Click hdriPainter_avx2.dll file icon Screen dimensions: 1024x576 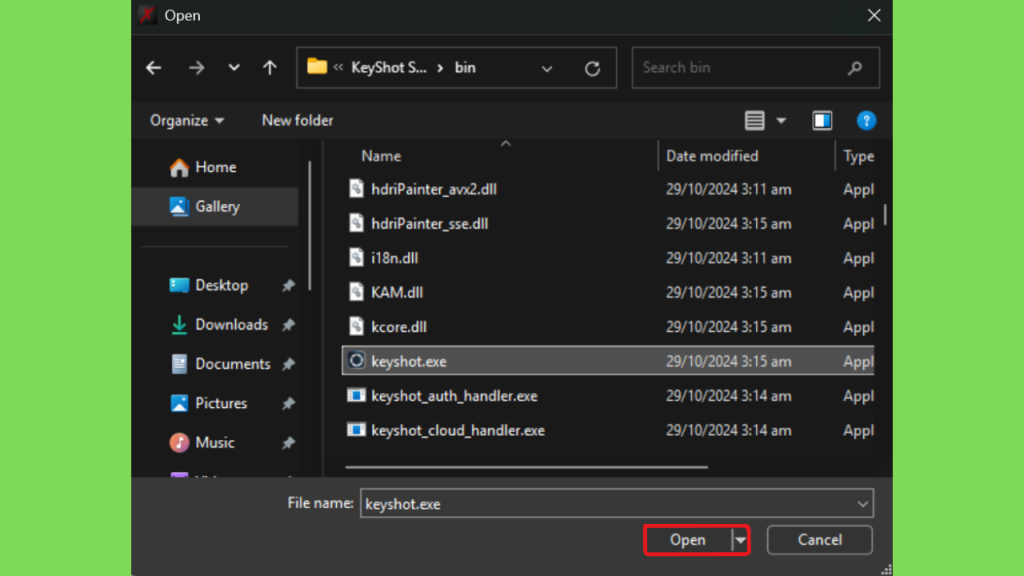[x=356, y=189]
